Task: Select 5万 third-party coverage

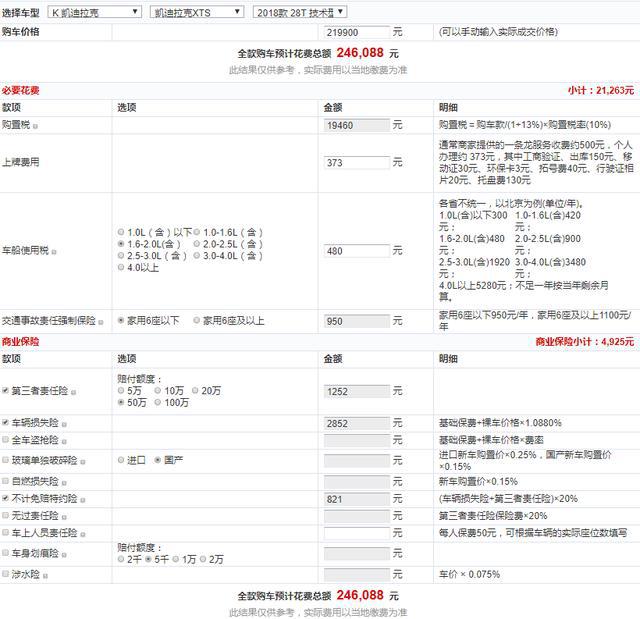Action: pyautogui.click(x=121, y=390)
